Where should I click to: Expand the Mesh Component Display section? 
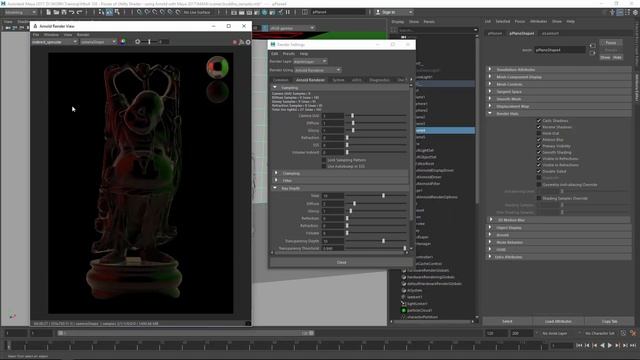(490, 77)
